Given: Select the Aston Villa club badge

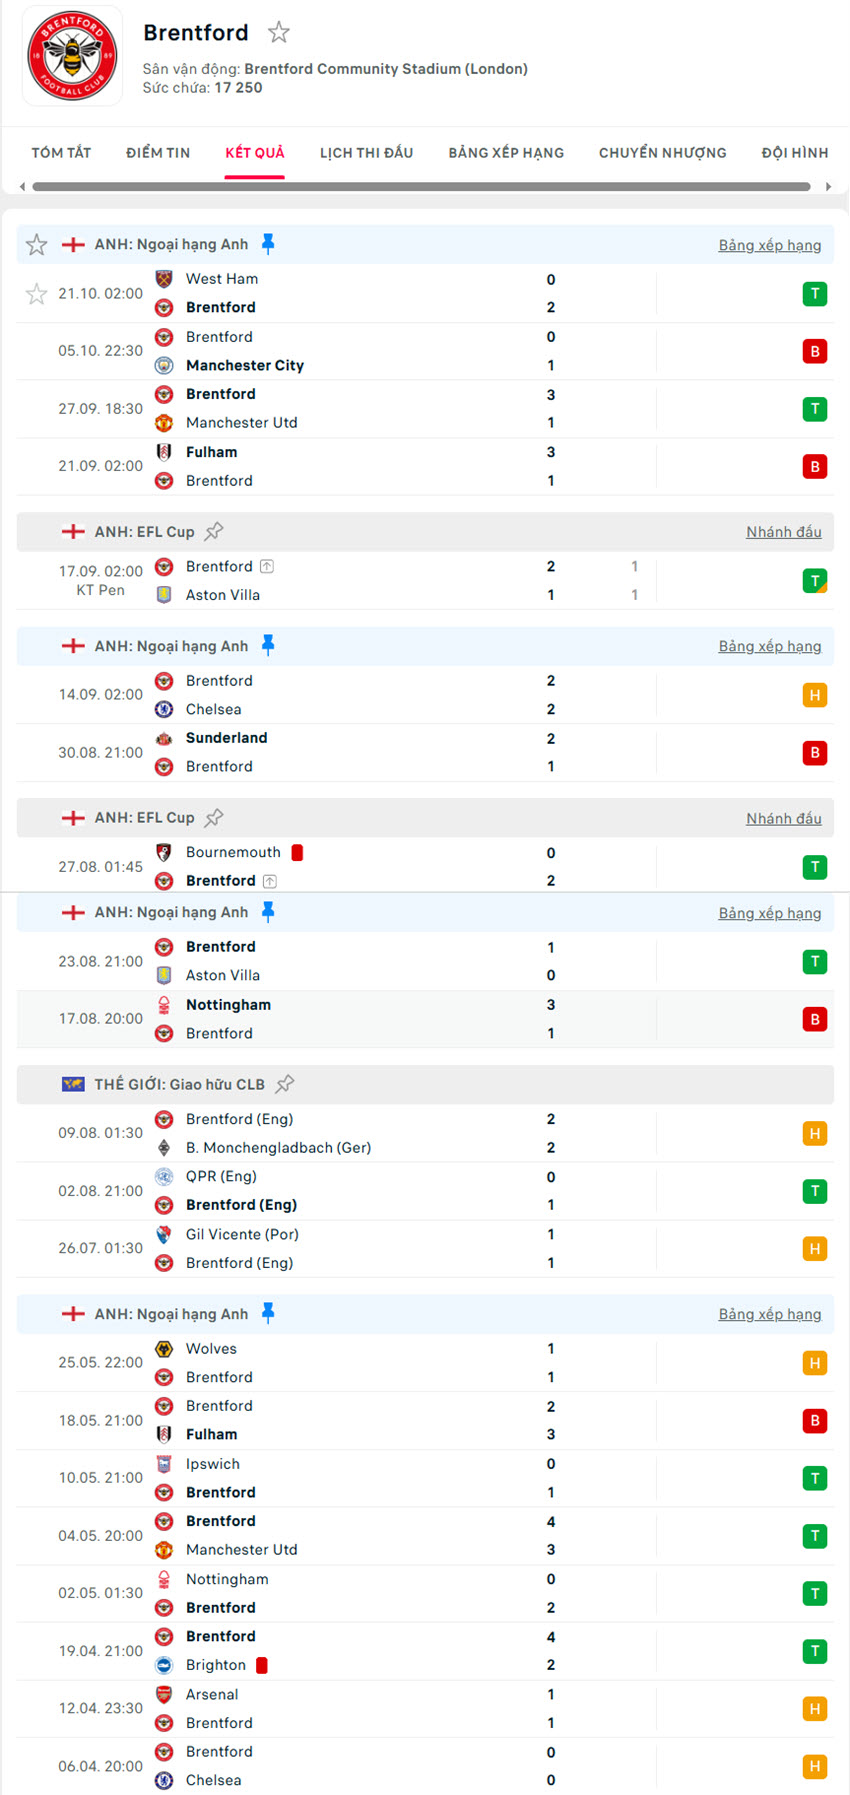Looking at the screenshot, I should tap(163, 595).
